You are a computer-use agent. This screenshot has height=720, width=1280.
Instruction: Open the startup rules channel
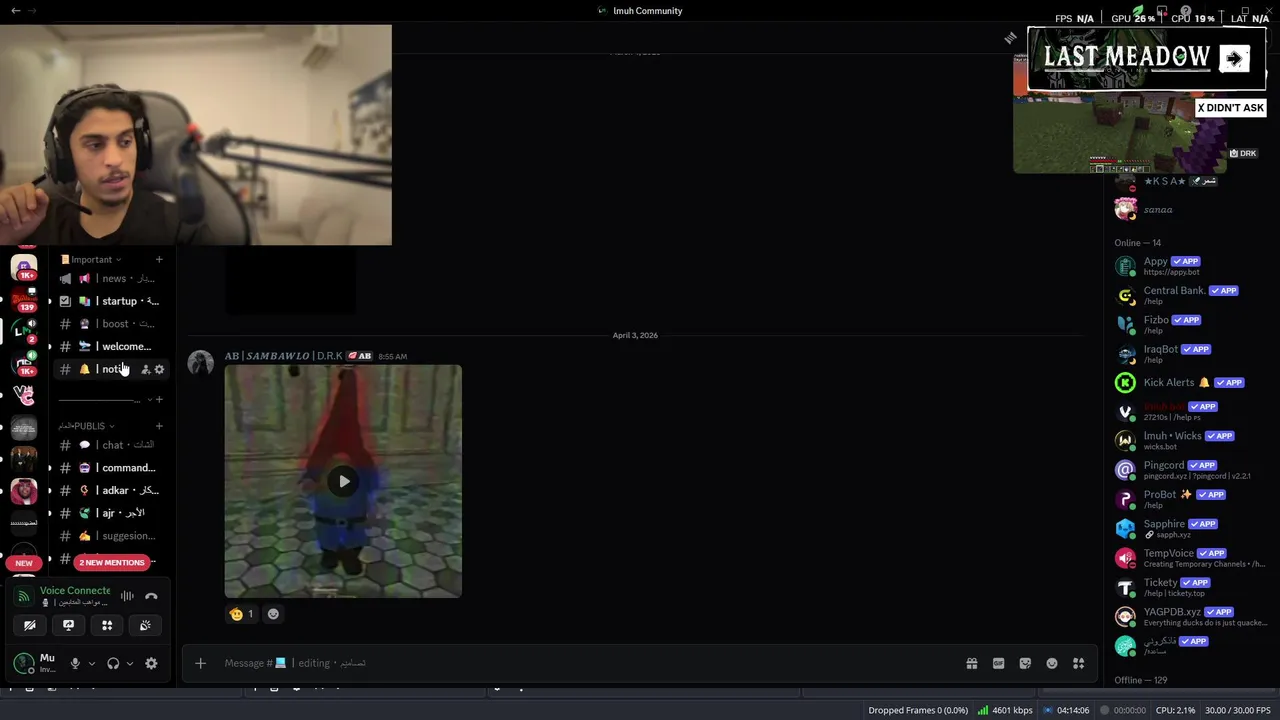pos(112,301)
